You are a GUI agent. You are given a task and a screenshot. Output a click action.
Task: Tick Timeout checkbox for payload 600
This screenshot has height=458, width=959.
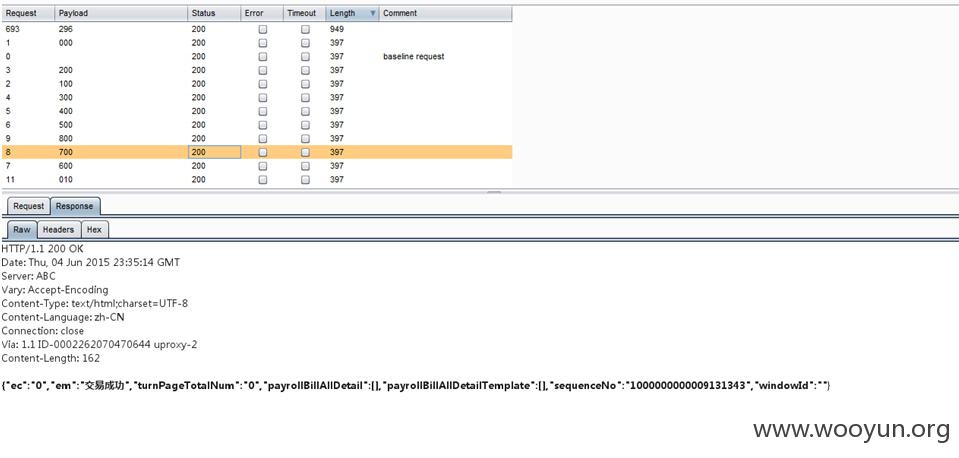(305, 166)
